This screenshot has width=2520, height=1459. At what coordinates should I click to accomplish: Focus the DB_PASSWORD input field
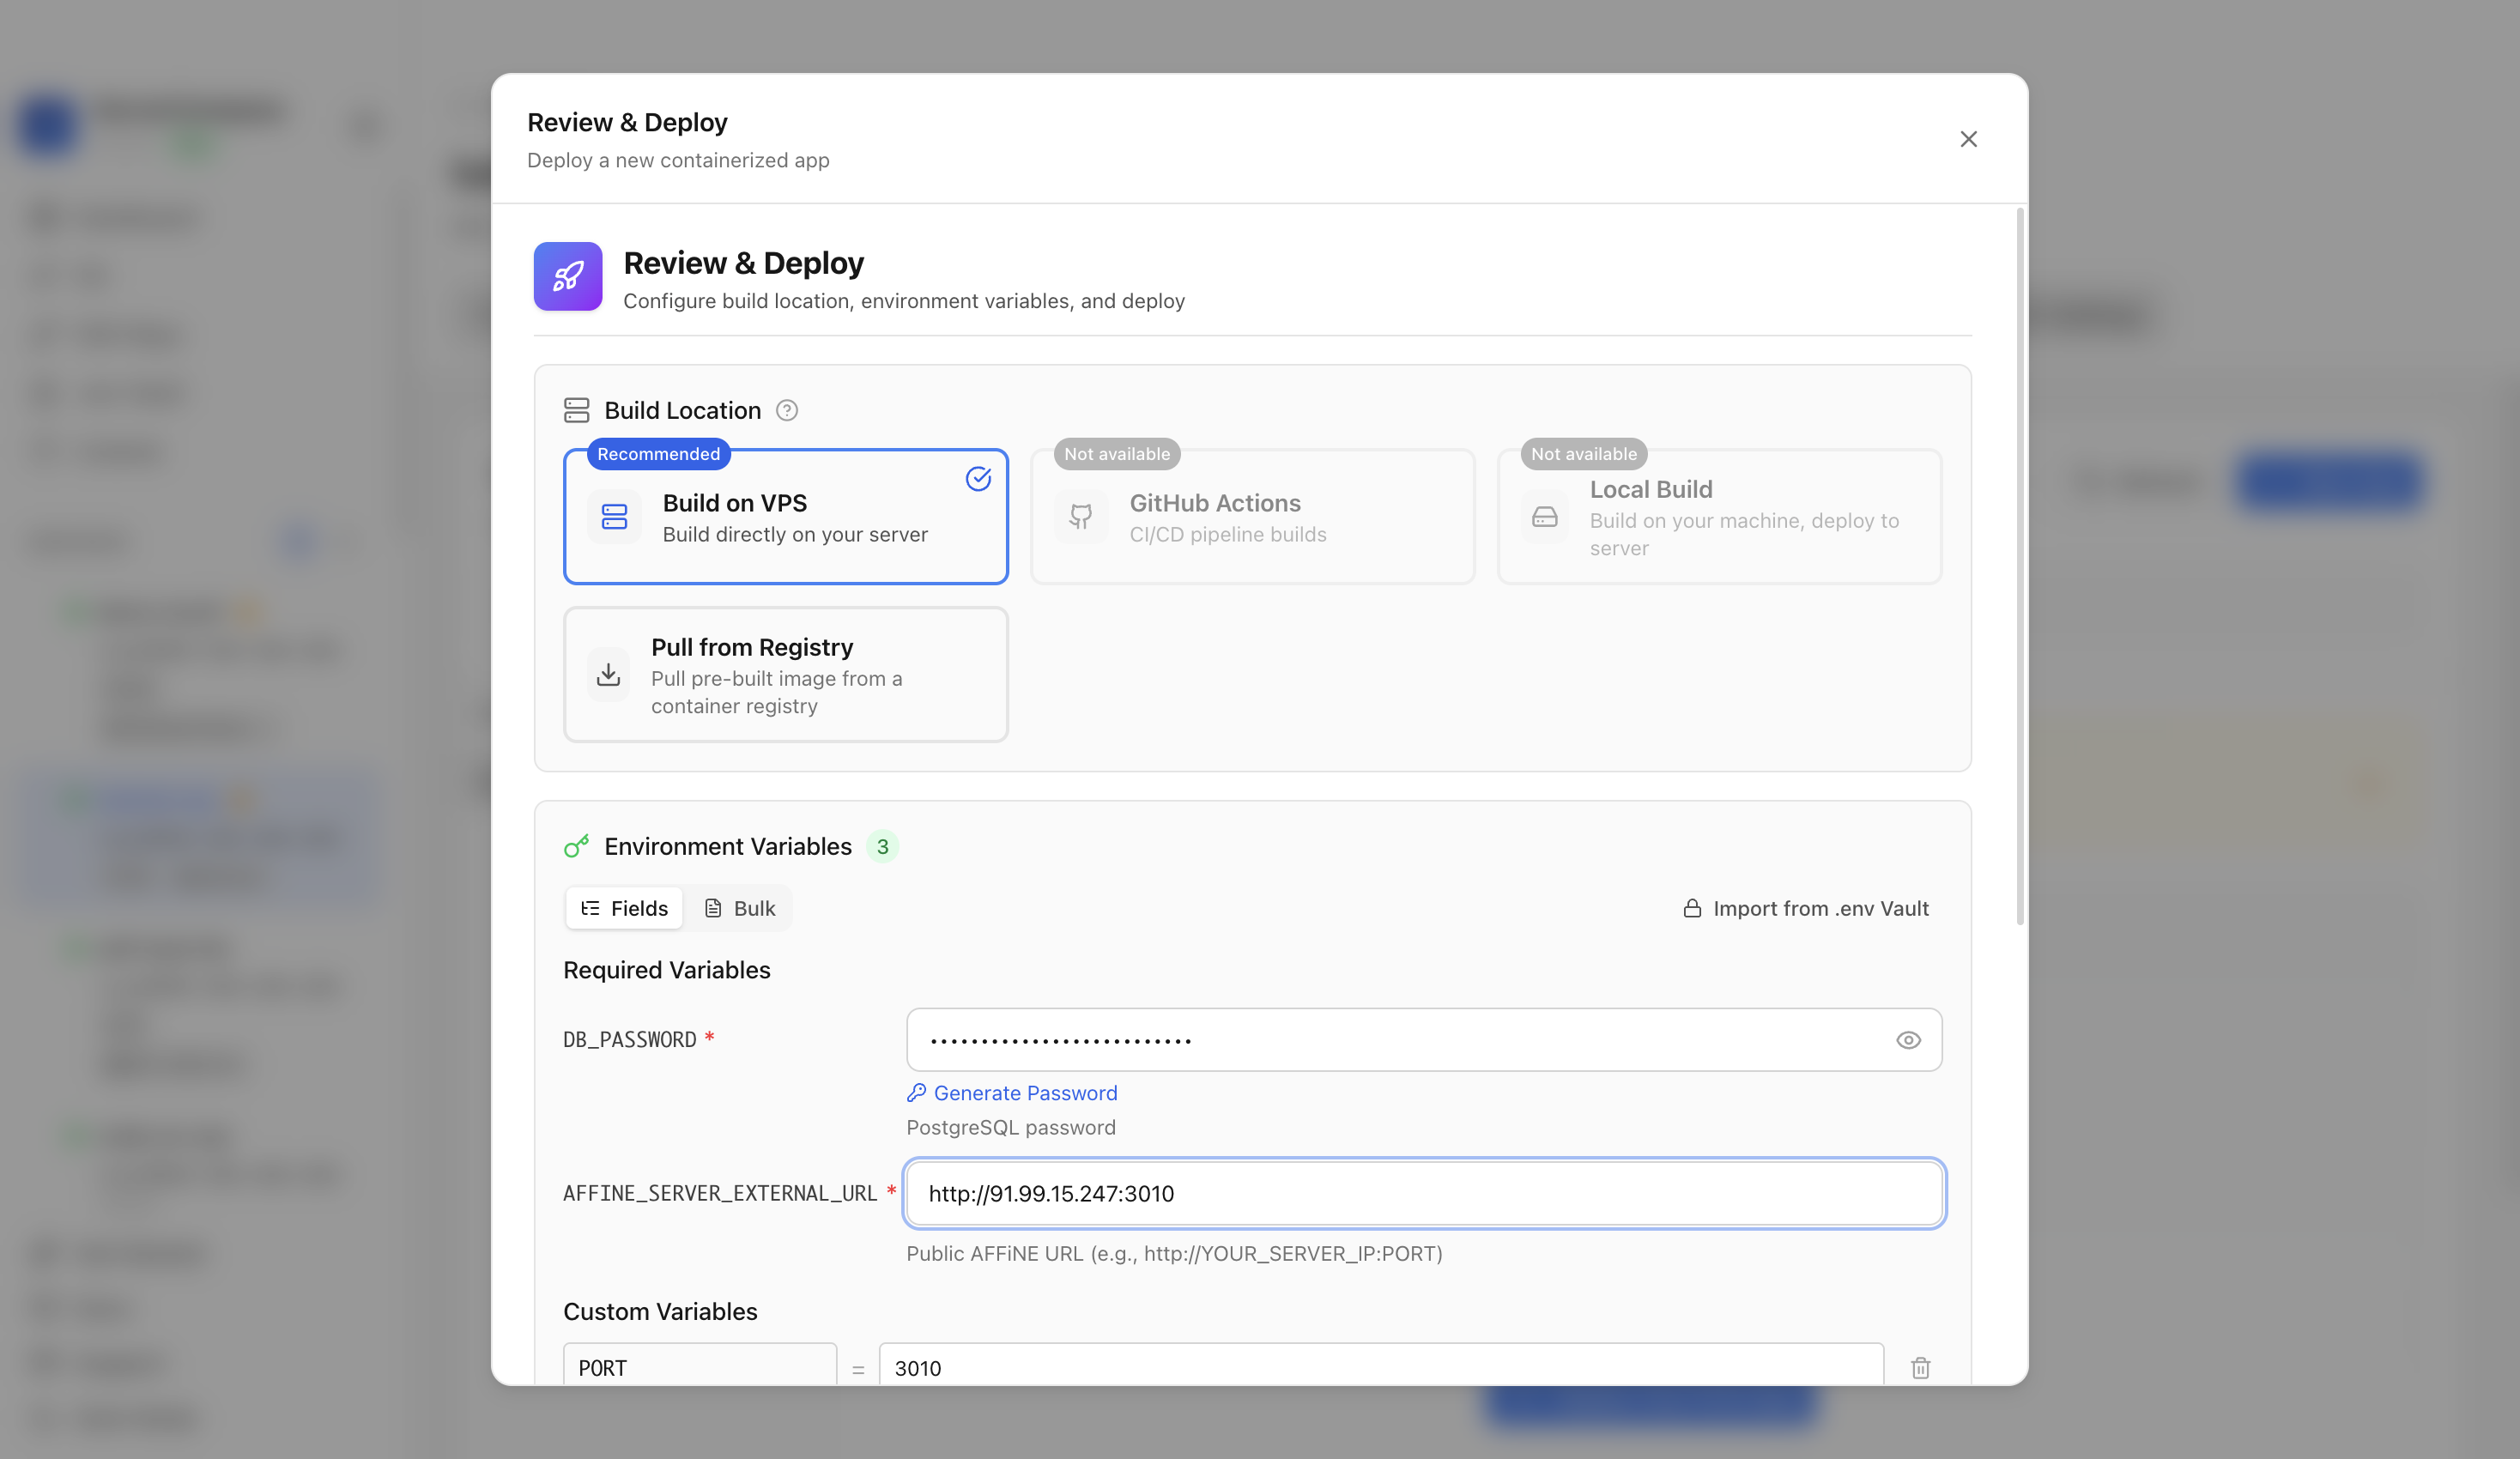click(x=1424, y=1040)
